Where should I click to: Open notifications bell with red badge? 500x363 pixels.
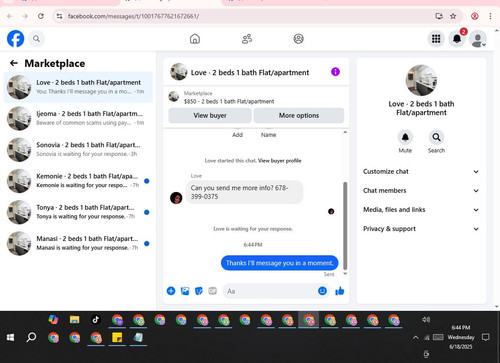click(457, 39)
